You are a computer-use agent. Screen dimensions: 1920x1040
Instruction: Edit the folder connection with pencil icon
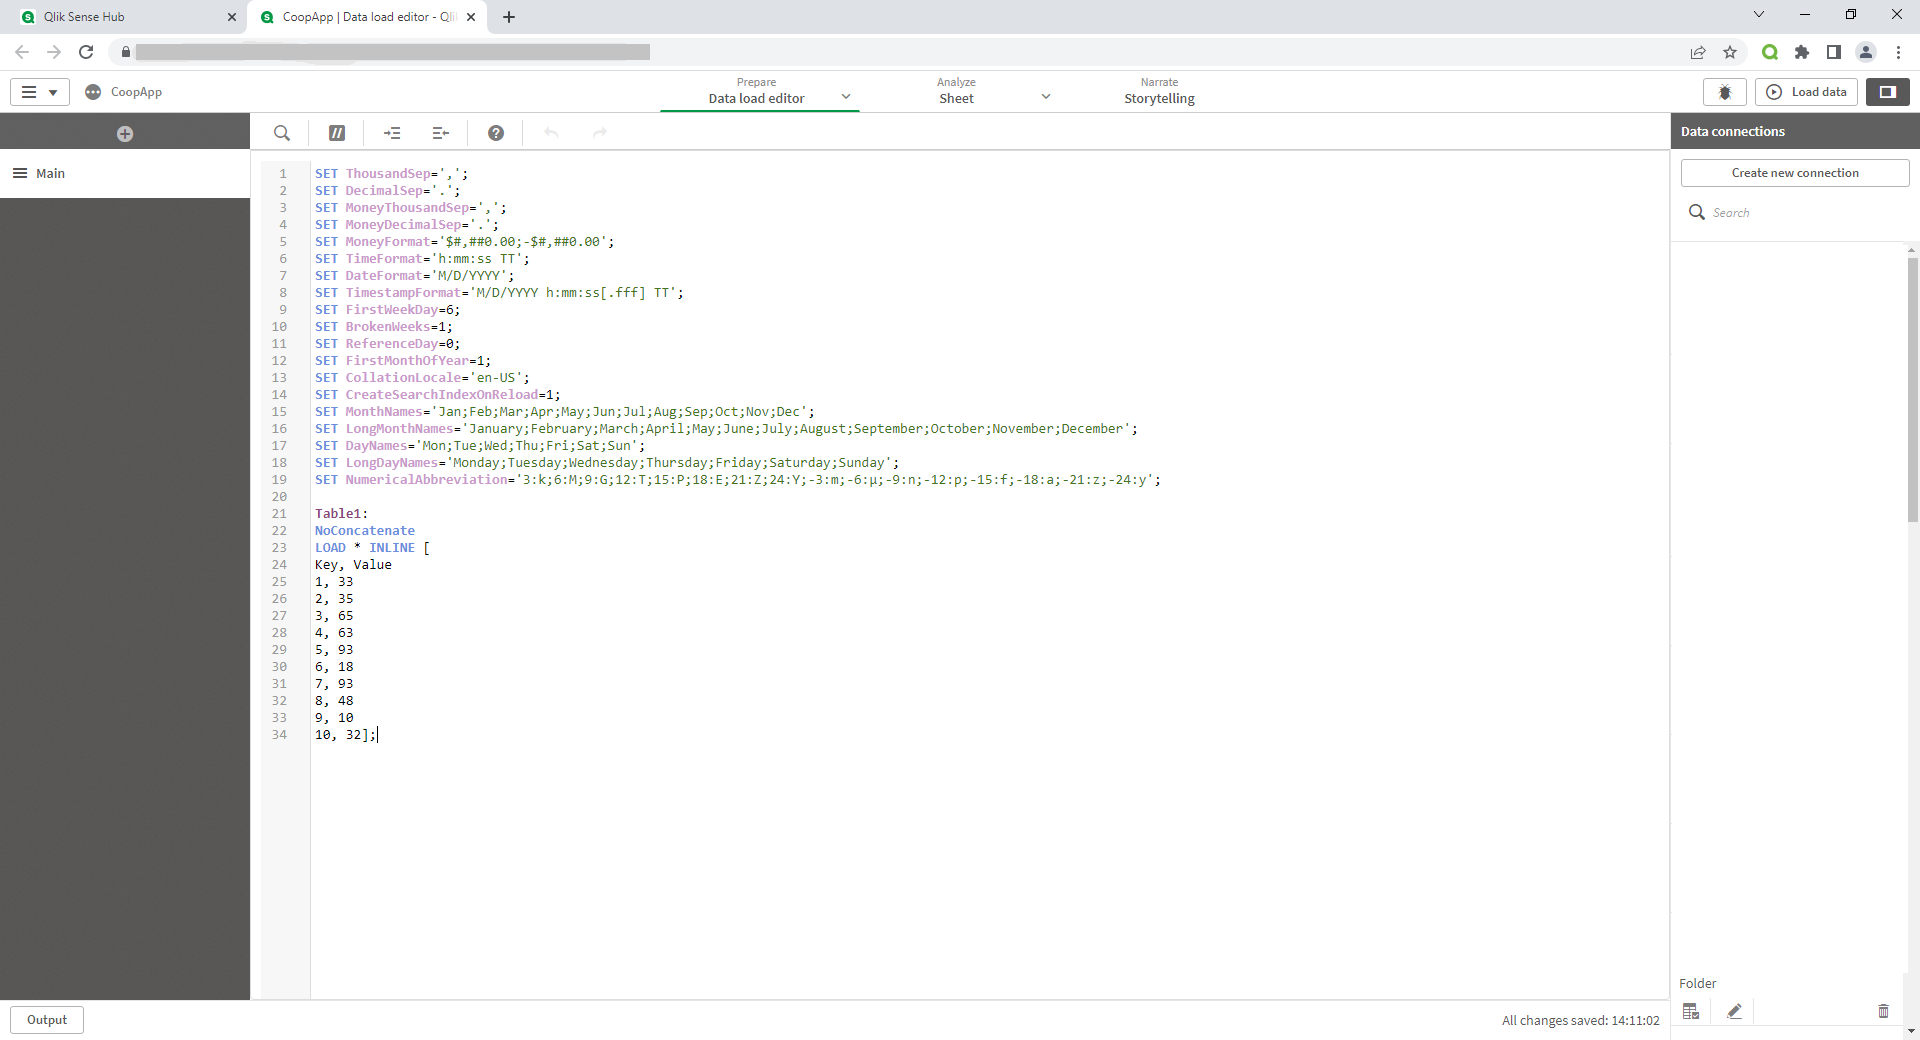[x=1735, y=1011]
